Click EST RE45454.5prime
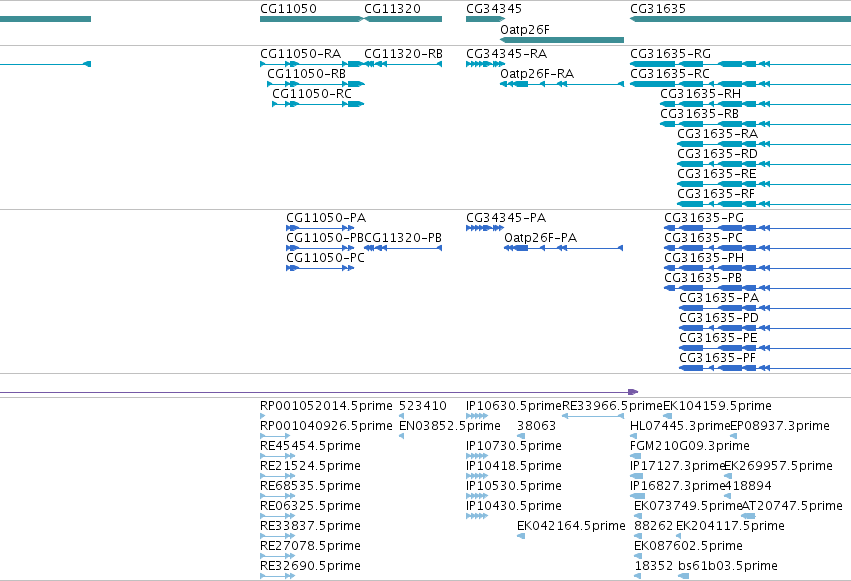This screenshot has width=851, height=581. coord(277,456)
